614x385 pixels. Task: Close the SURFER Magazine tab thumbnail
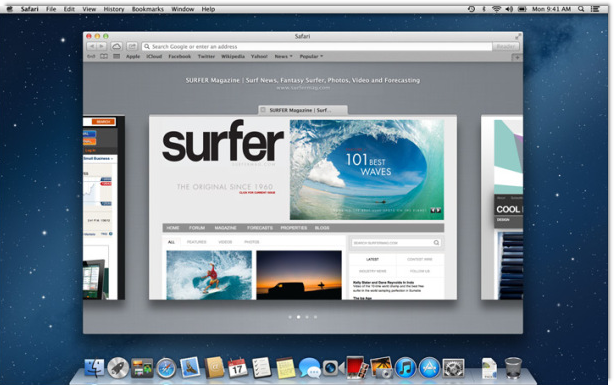[264, 110]
